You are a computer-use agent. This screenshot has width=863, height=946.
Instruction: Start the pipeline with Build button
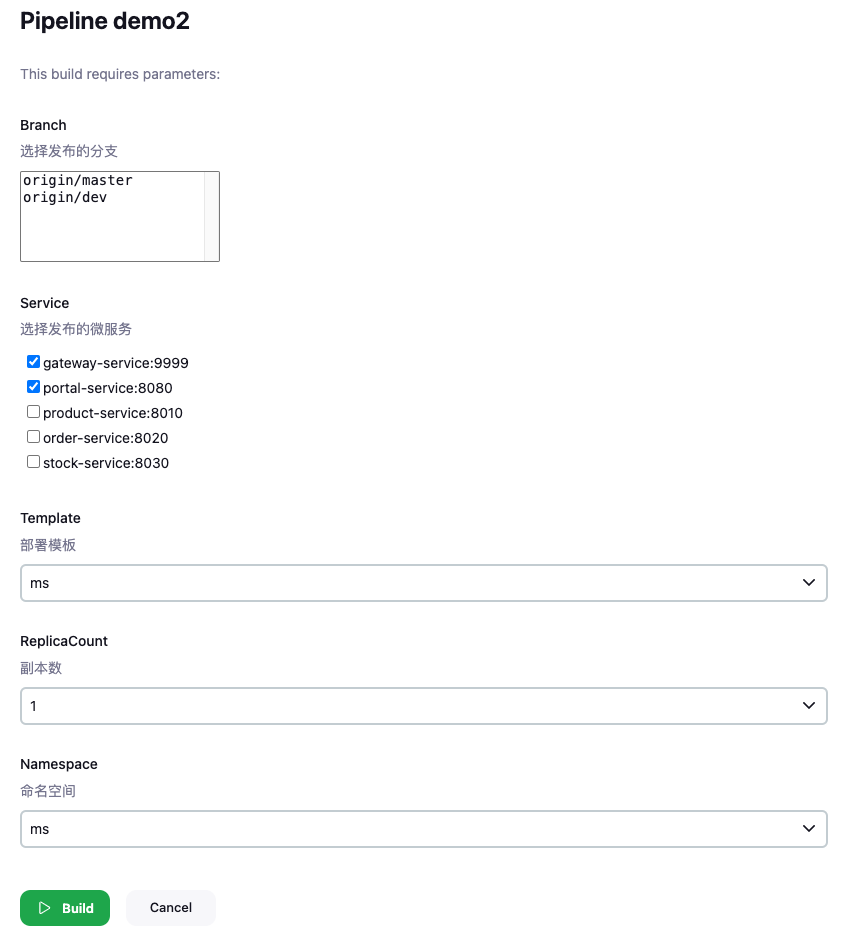point(65,907)
